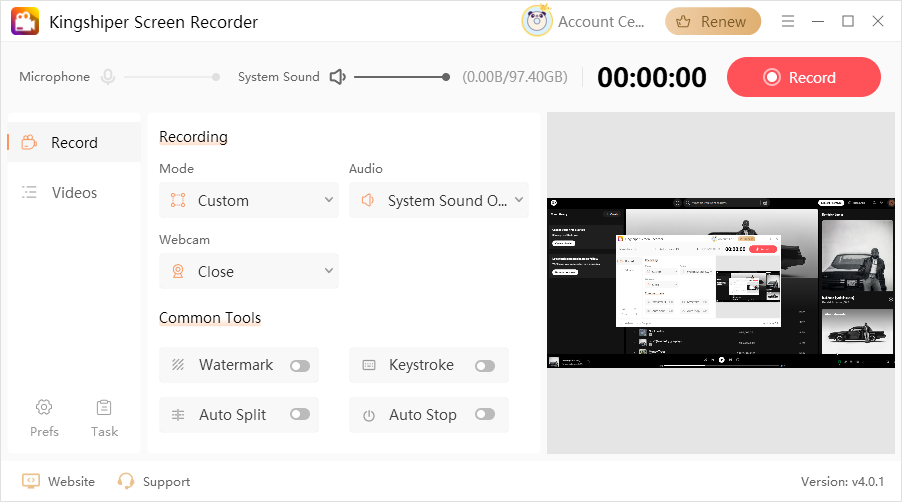Start recording with red Record button
The image size is (902, 502).
coord(804,77)
